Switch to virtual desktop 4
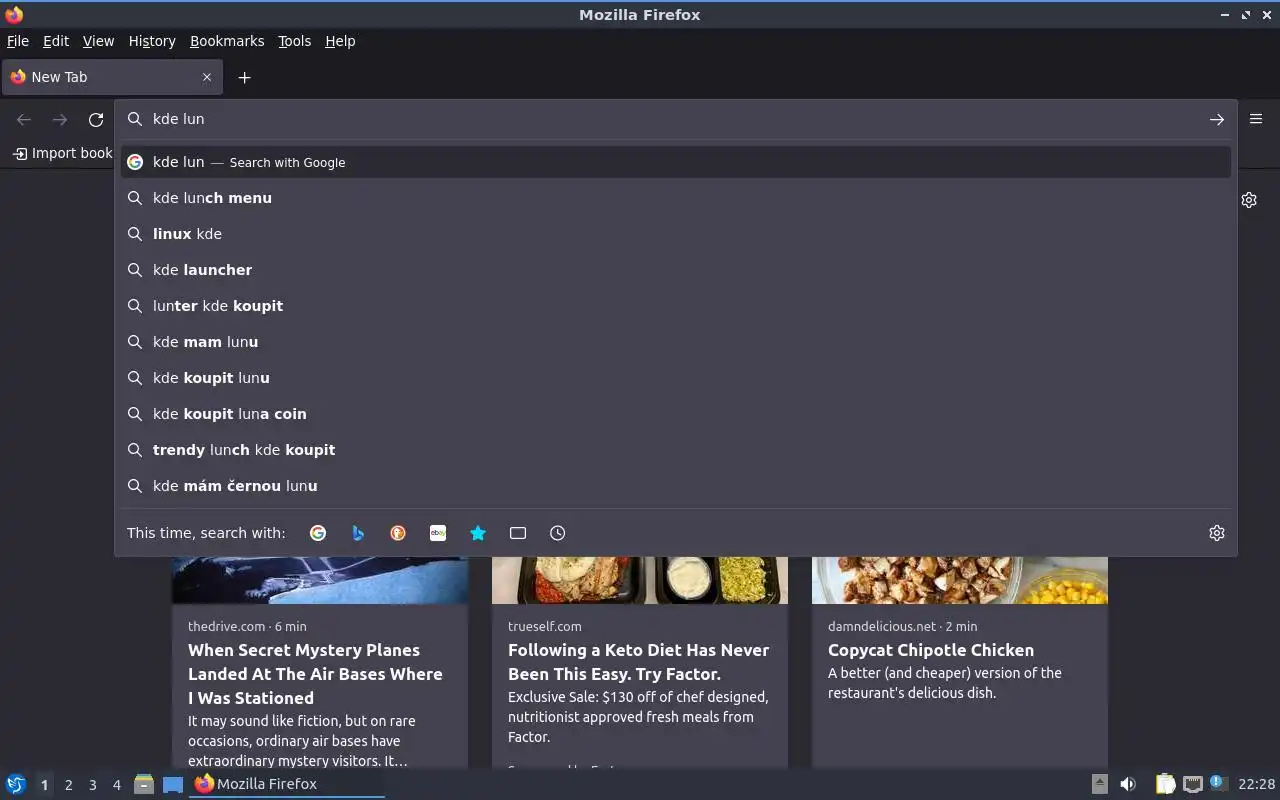Image resolution: width=1280 pixels, height=800 pixels. click(117, 785)
